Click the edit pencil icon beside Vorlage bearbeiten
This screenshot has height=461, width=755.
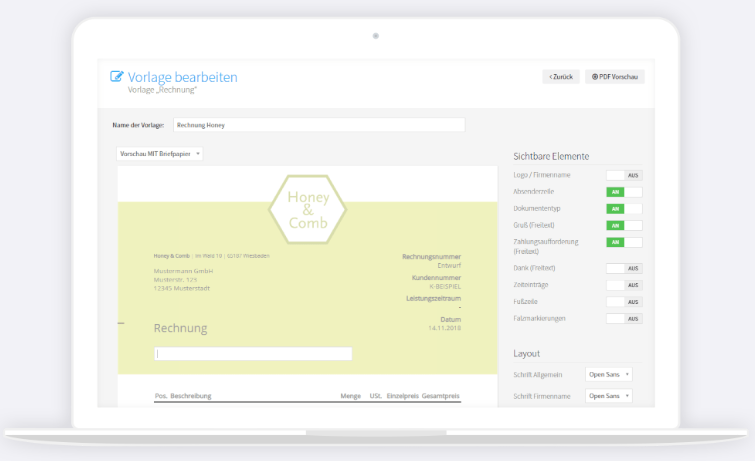tap(117, 76)
